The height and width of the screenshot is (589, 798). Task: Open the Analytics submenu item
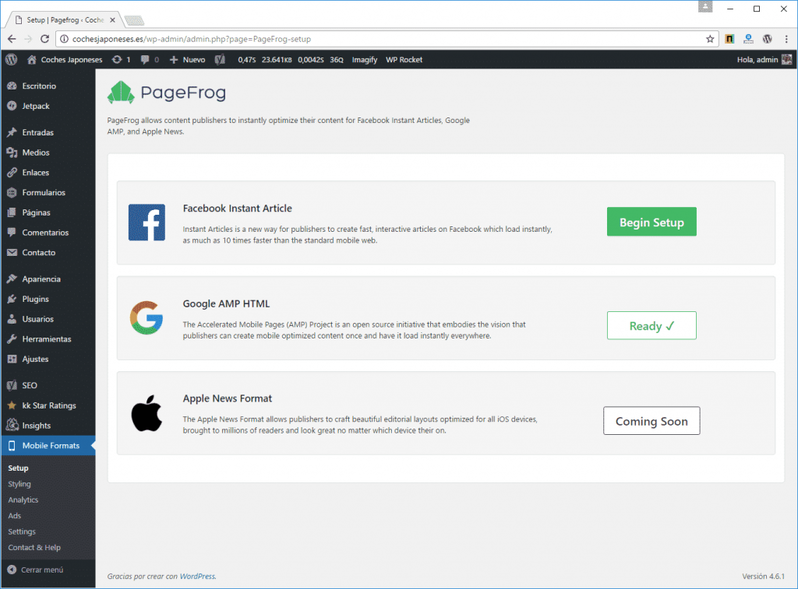[23, 500]
